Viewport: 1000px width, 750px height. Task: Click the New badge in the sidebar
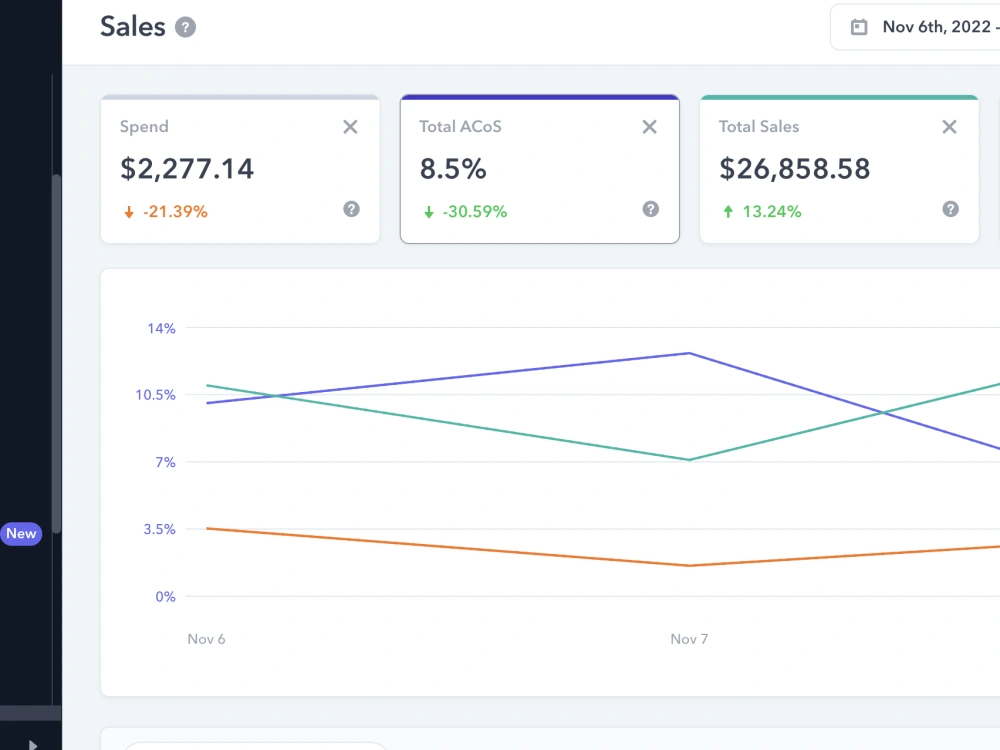pos(21,534)
